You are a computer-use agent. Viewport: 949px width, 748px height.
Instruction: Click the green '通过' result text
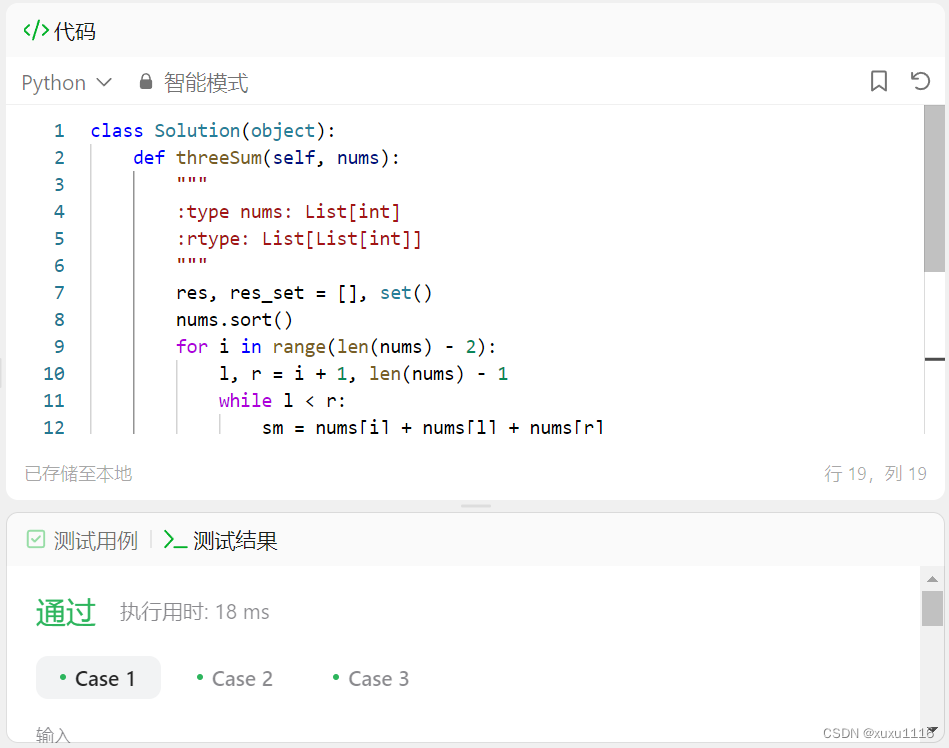pyautogui.click(x=65, y=612)
